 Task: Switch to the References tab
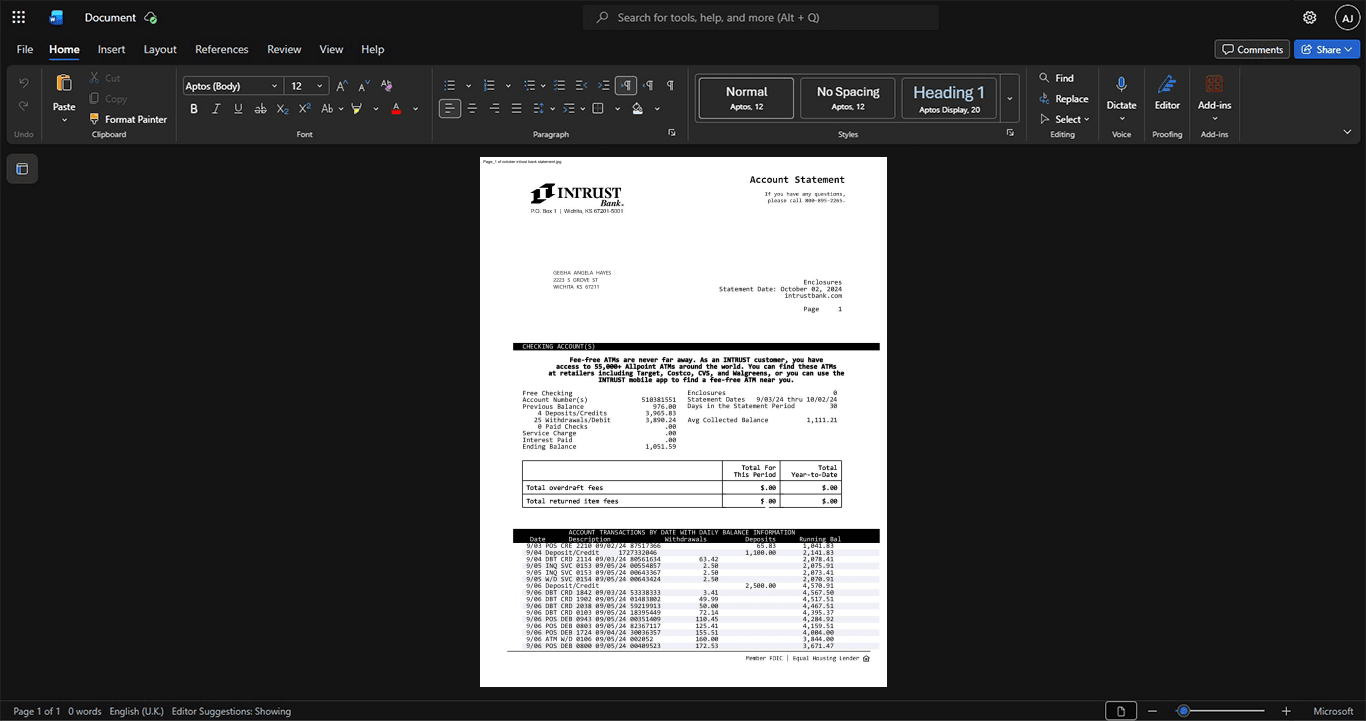pyautogui.click(x=221, y=49)
